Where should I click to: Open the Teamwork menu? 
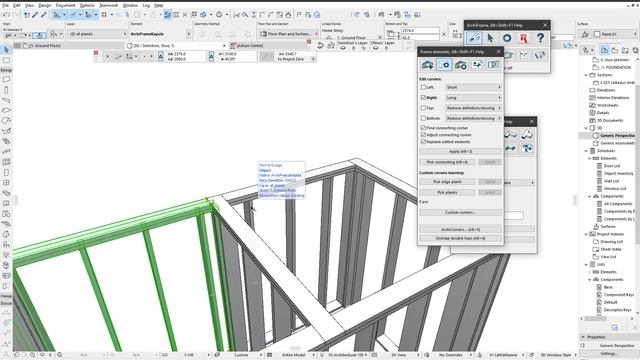pos(109,5)
